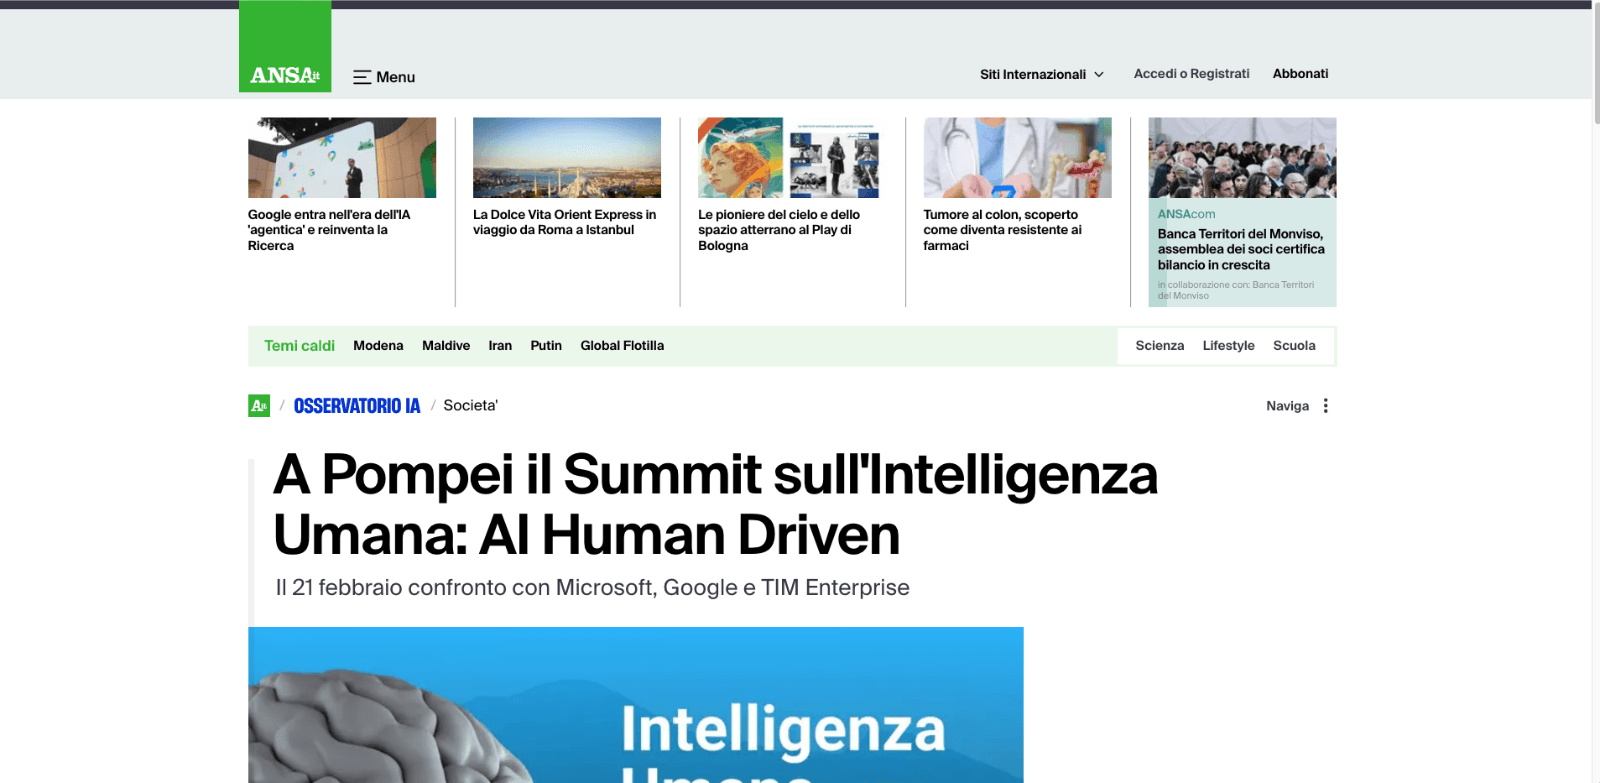Go to the Scuola section

click(x=1294, y=346)
